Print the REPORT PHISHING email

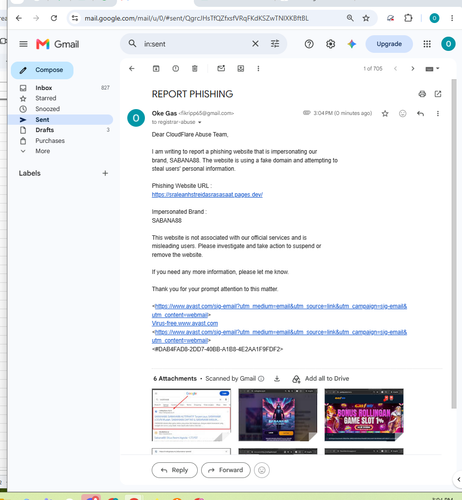[422, 94]
